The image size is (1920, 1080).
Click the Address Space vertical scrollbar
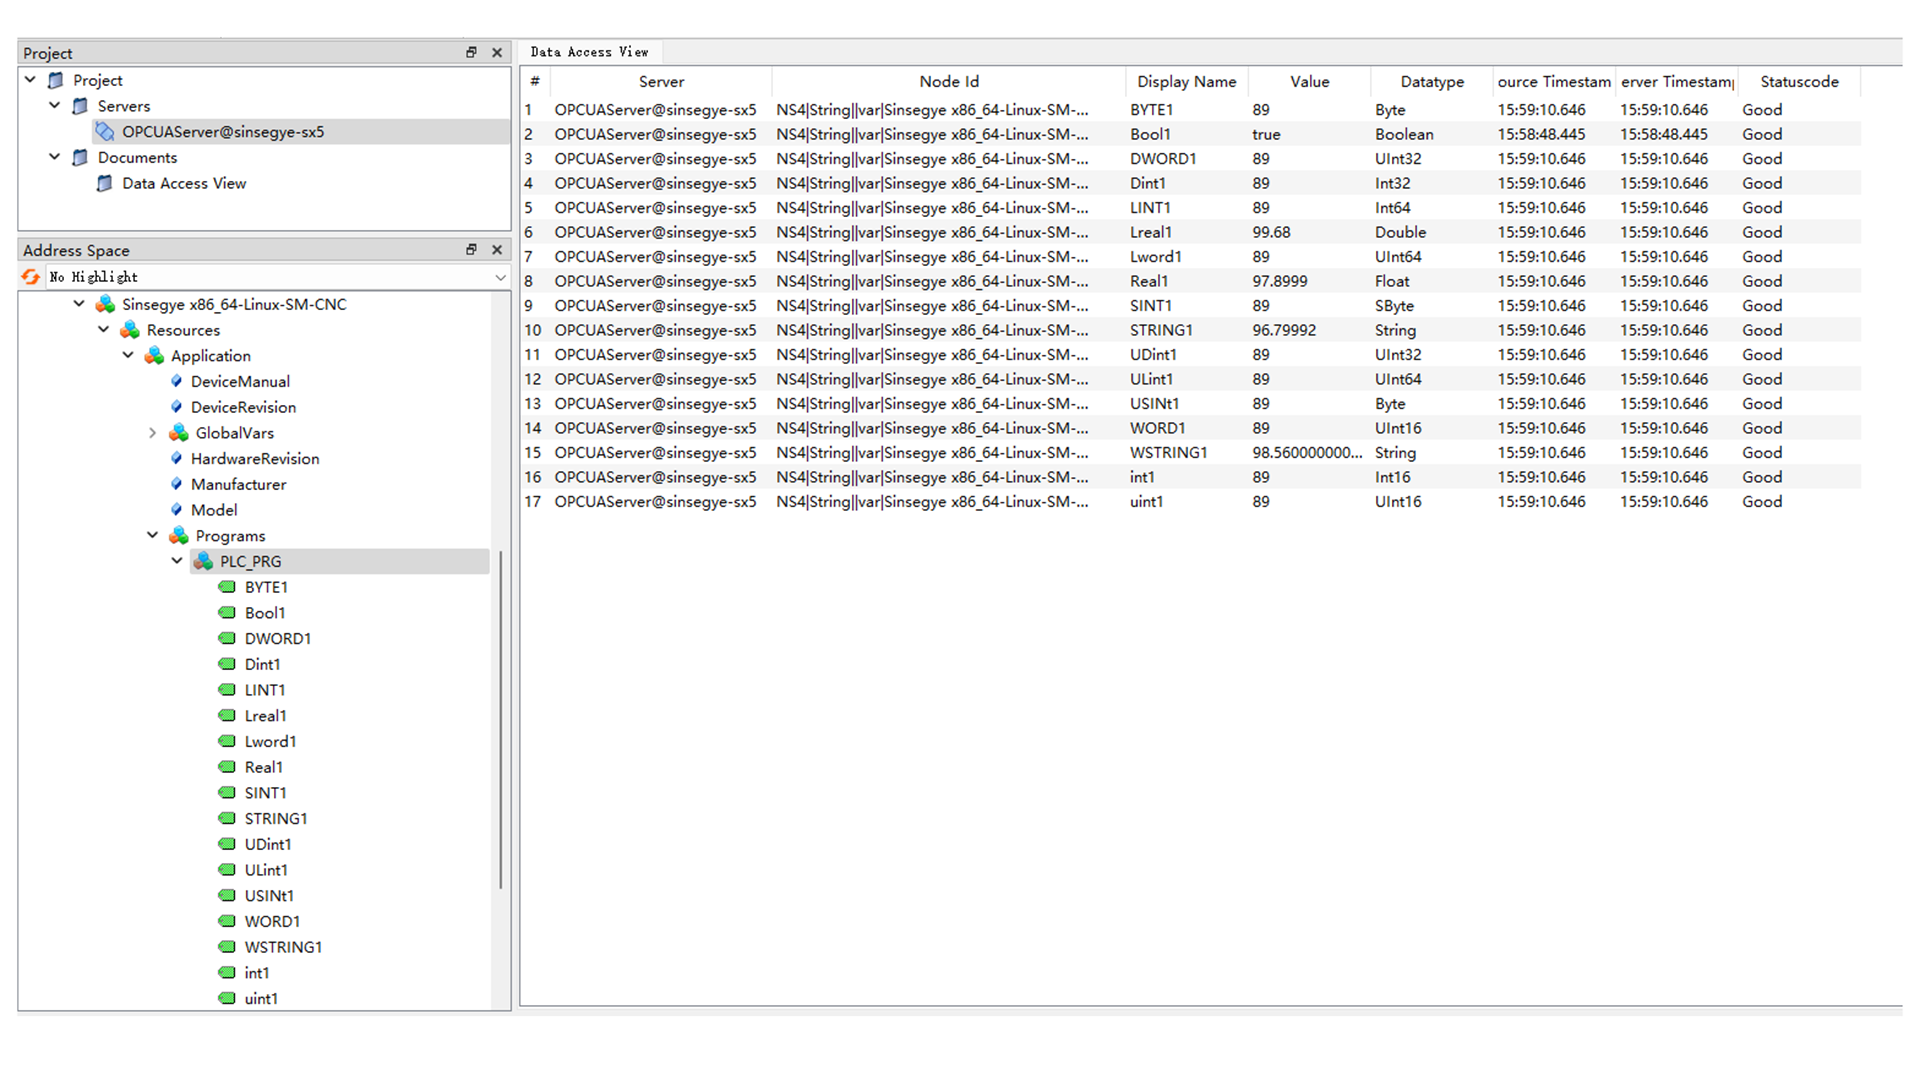(x=500, y=720)
